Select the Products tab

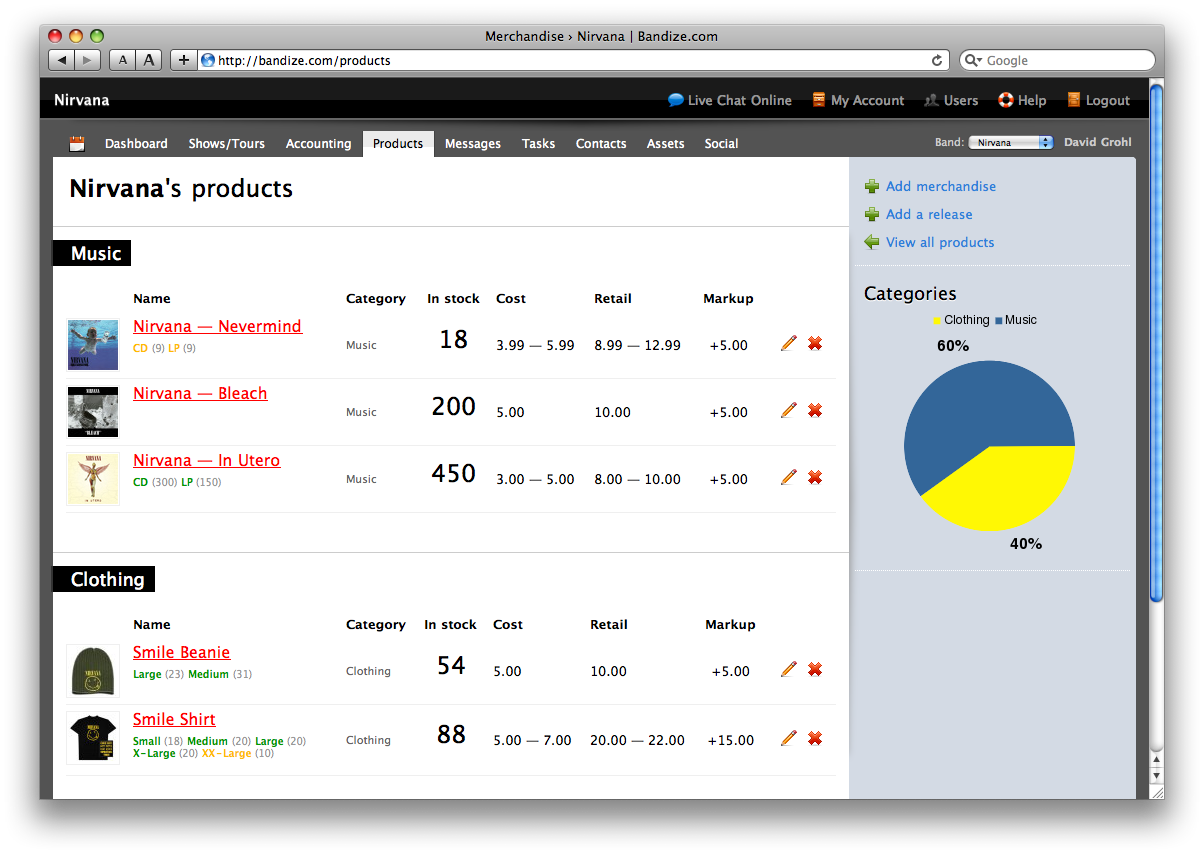(398, 144)
